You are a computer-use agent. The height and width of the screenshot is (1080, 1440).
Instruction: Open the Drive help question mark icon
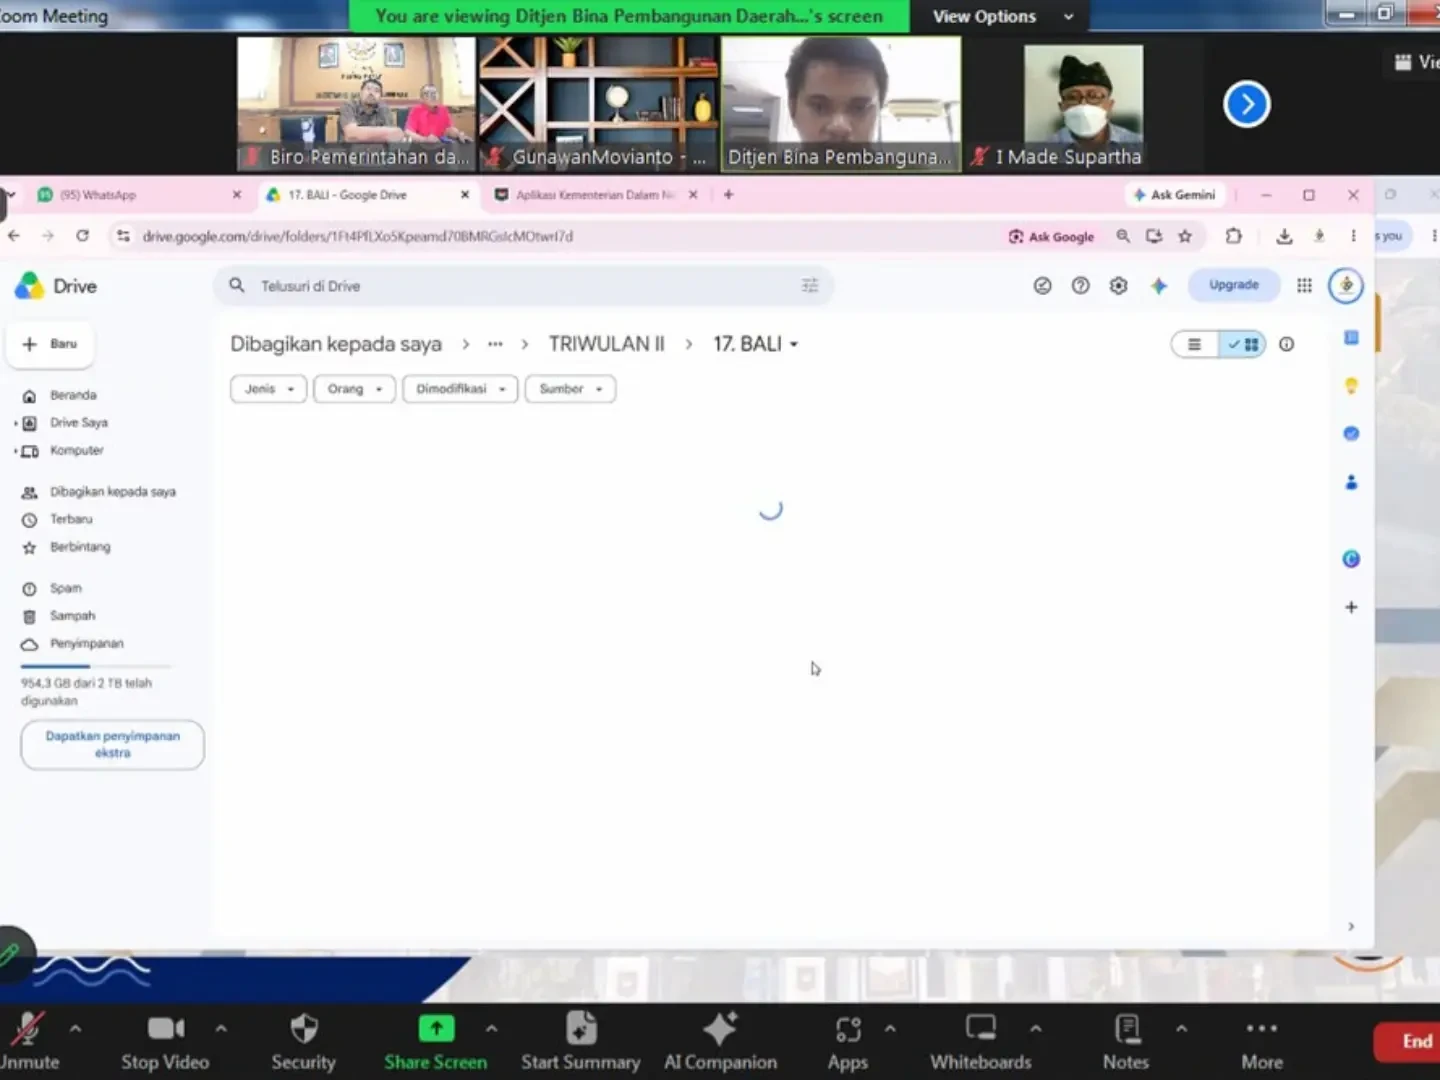pyautogui.click(x=1080, y=286)
